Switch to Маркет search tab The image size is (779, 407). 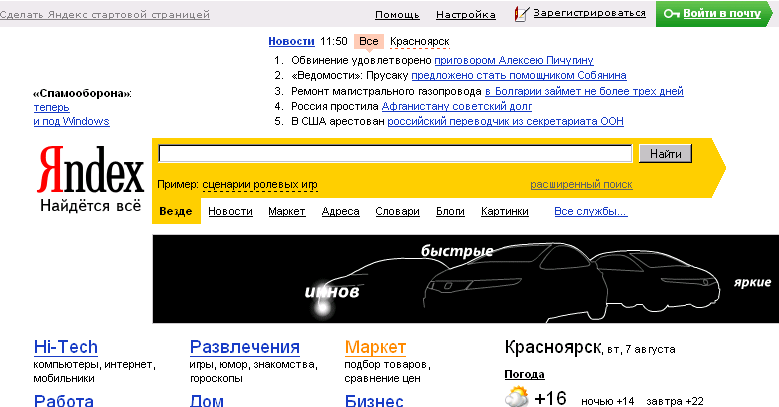[x=287, y=211]
